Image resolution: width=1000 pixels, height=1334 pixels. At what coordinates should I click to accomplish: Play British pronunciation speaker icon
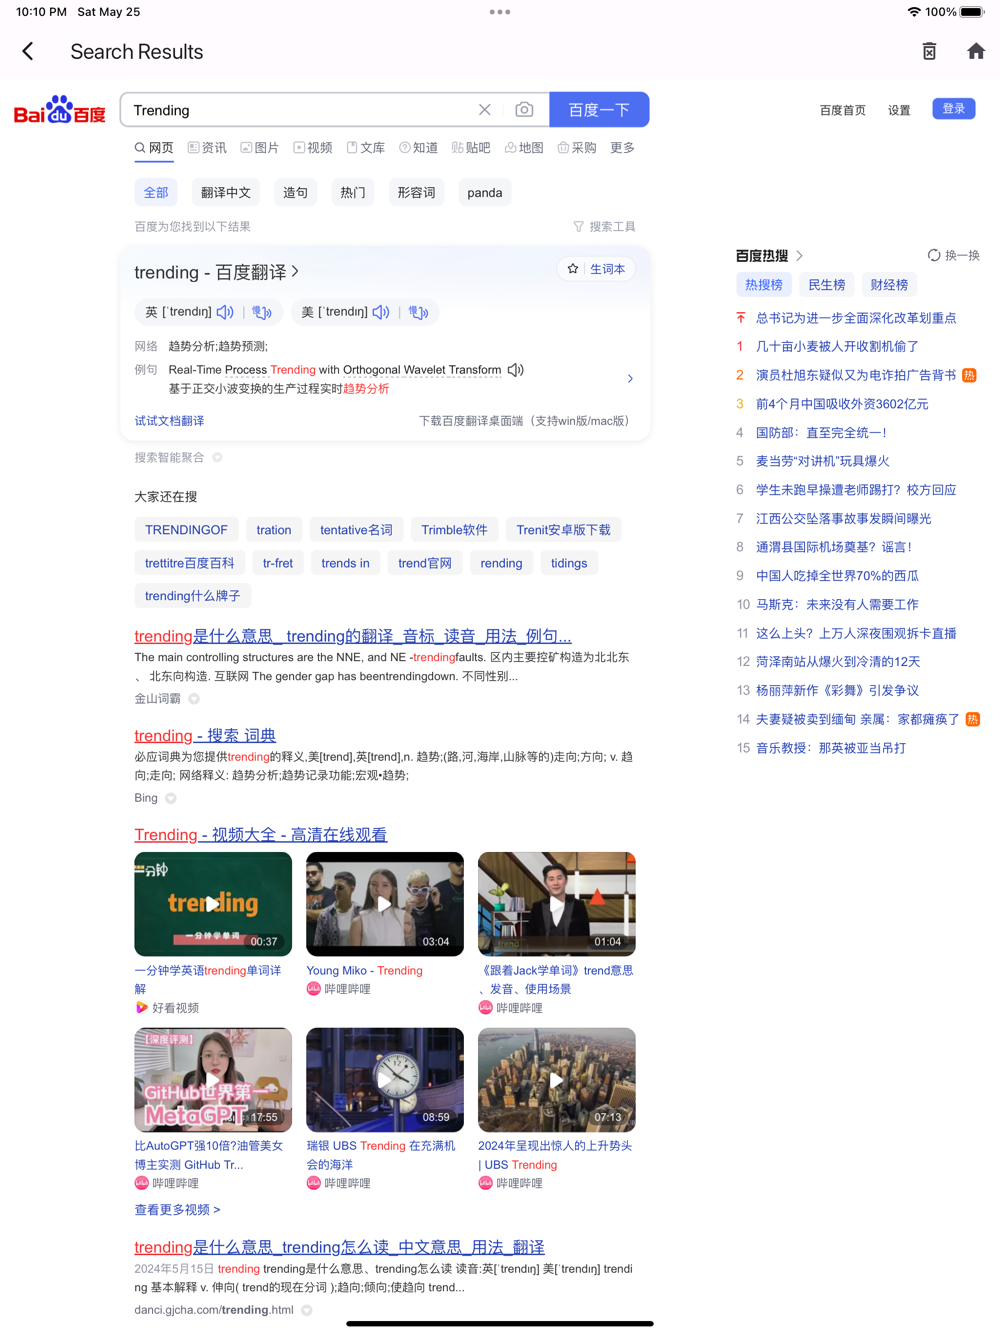point(225,312)
